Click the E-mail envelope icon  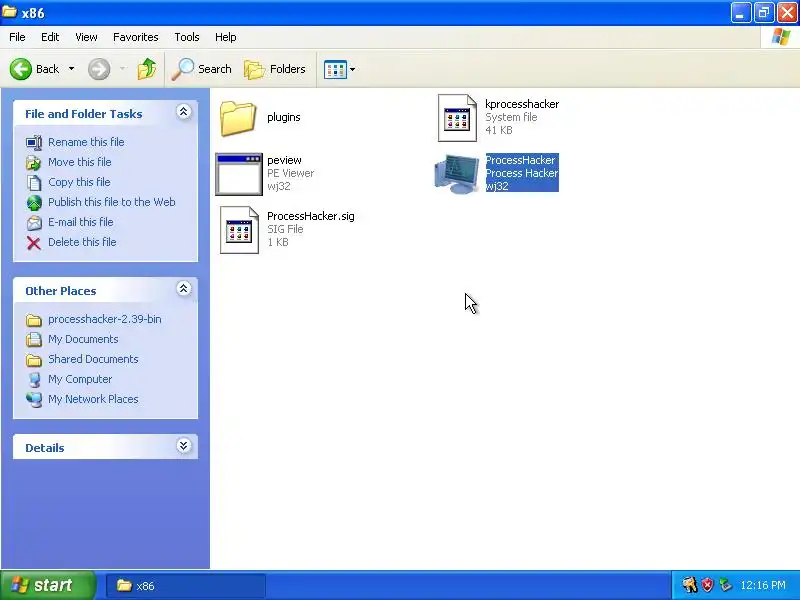coord(34,222)
